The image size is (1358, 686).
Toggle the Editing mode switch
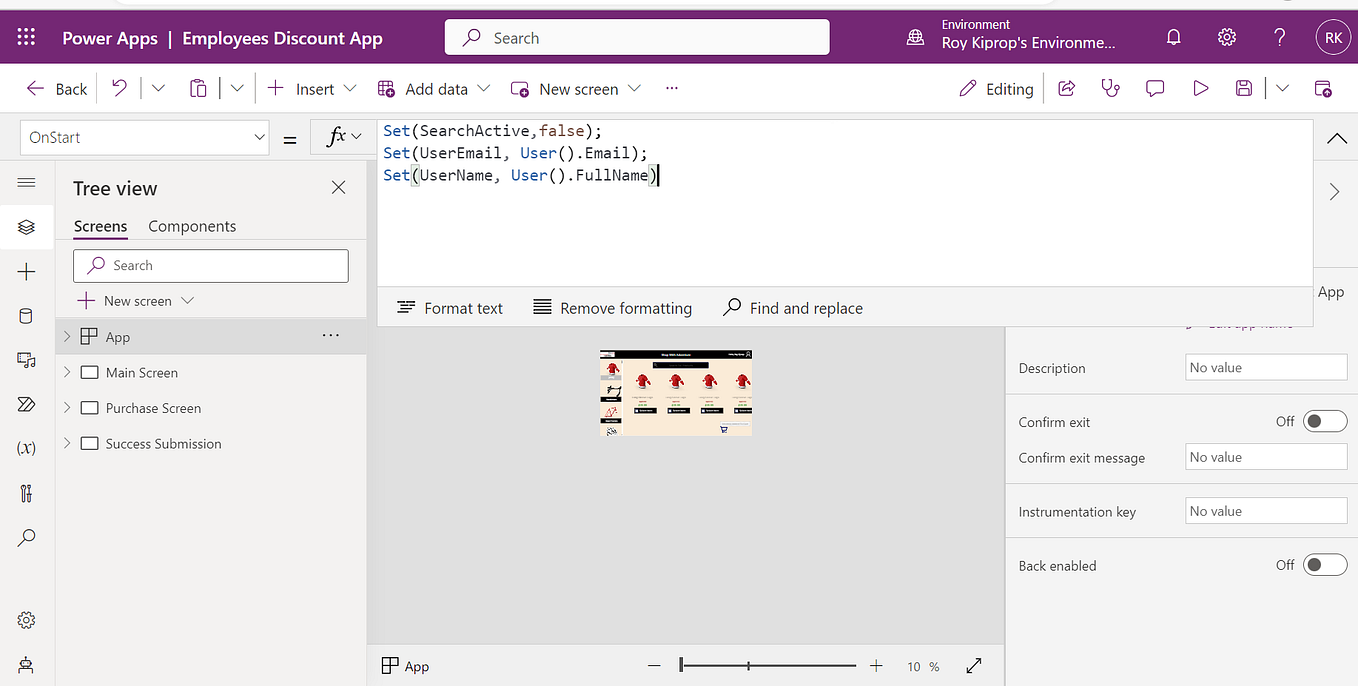(x=996, y=88)
